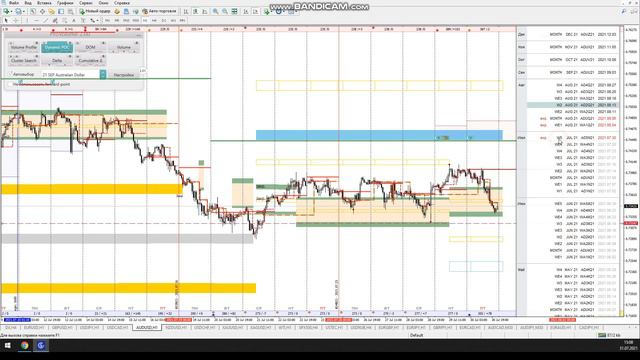The image size is (640, 360).
Task: Open the New Chart toolbar icon
Action: point(6,11)
